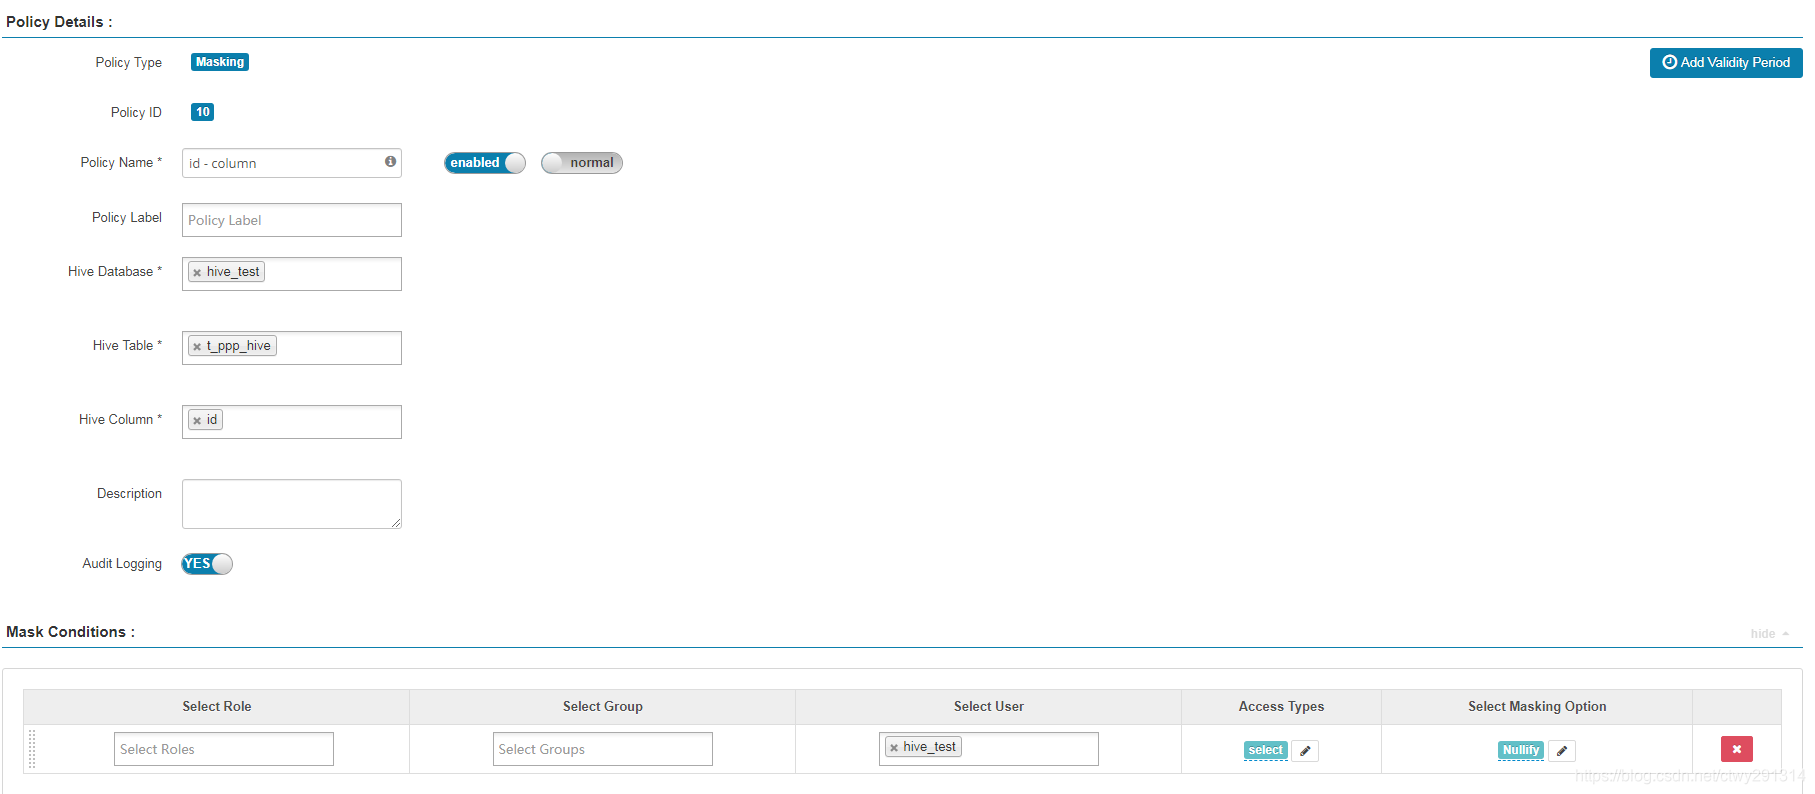Click Add Validity Period button
The image size is (1815, 794).
1726,63
